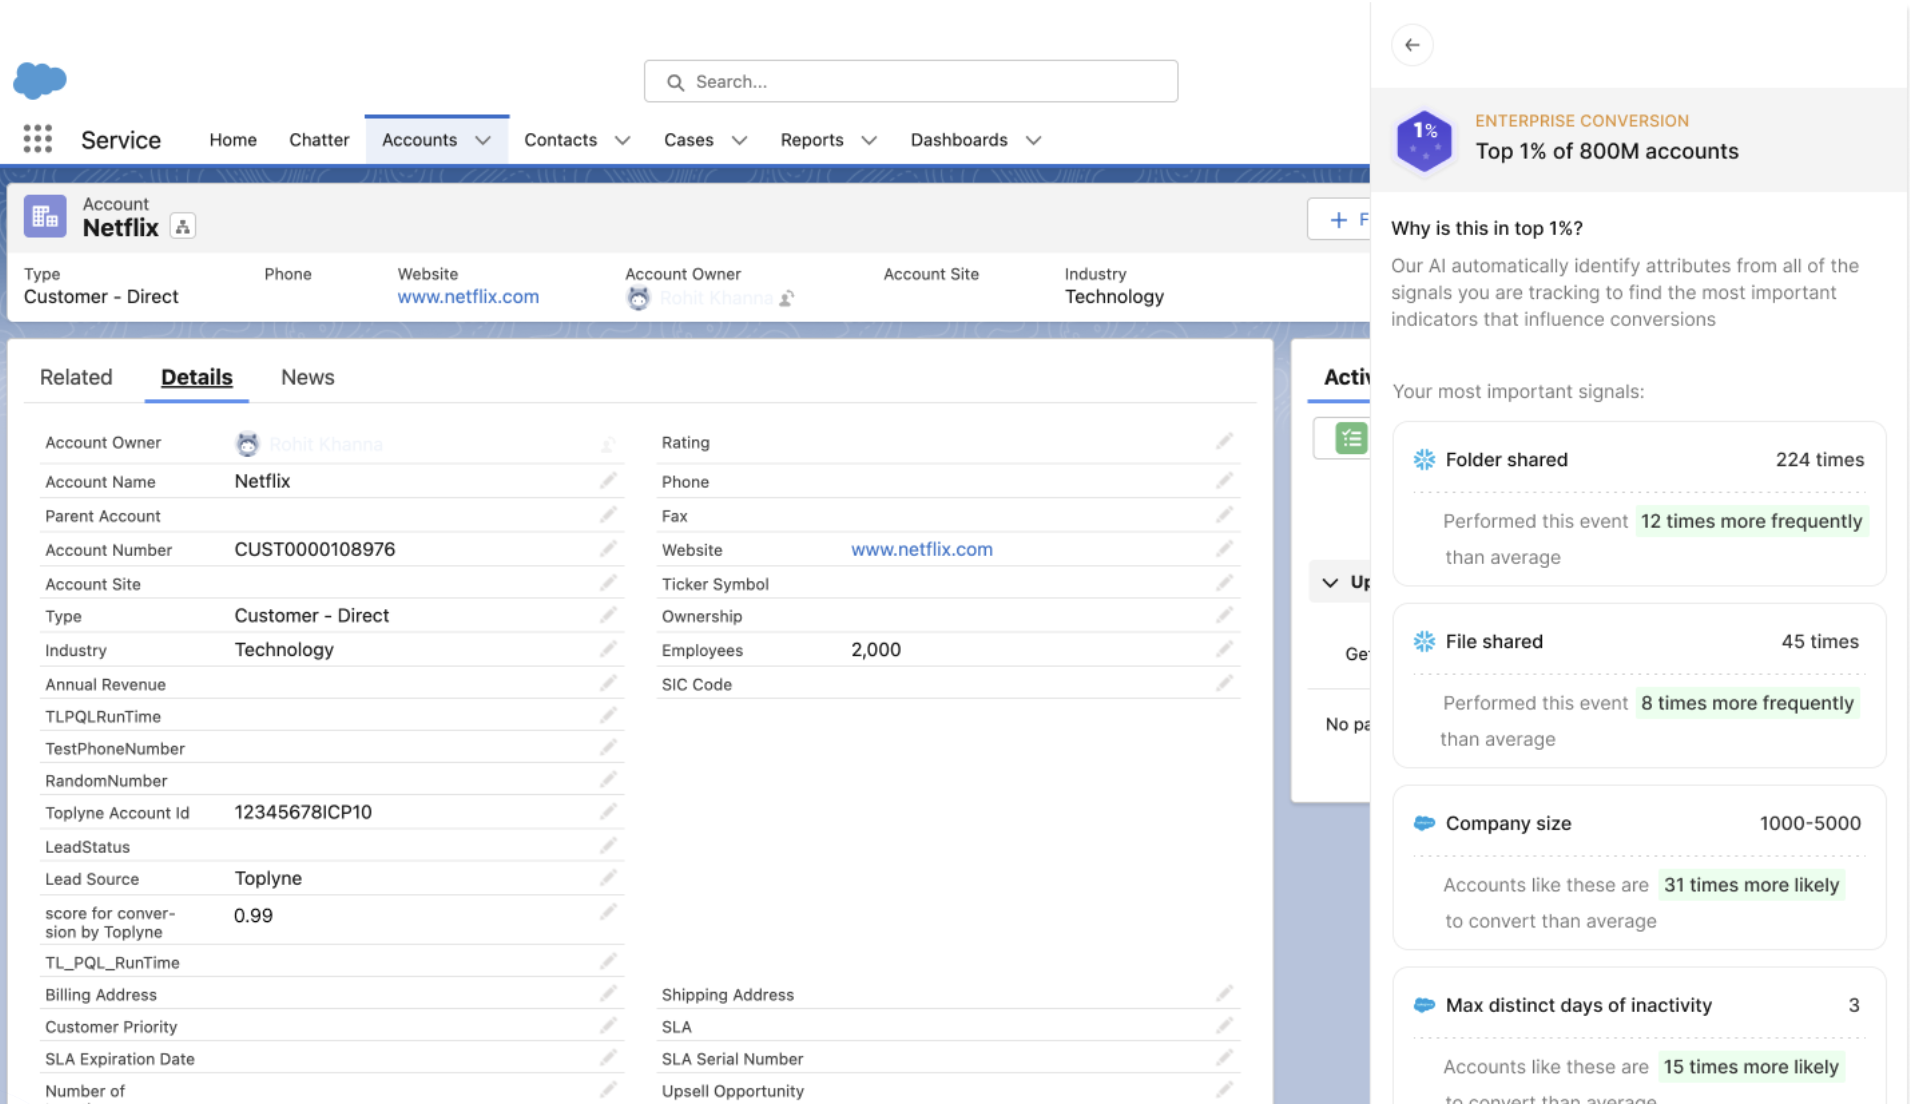
Task: Click the green task list icon in Activity
Action: [x=1351, y=438]
